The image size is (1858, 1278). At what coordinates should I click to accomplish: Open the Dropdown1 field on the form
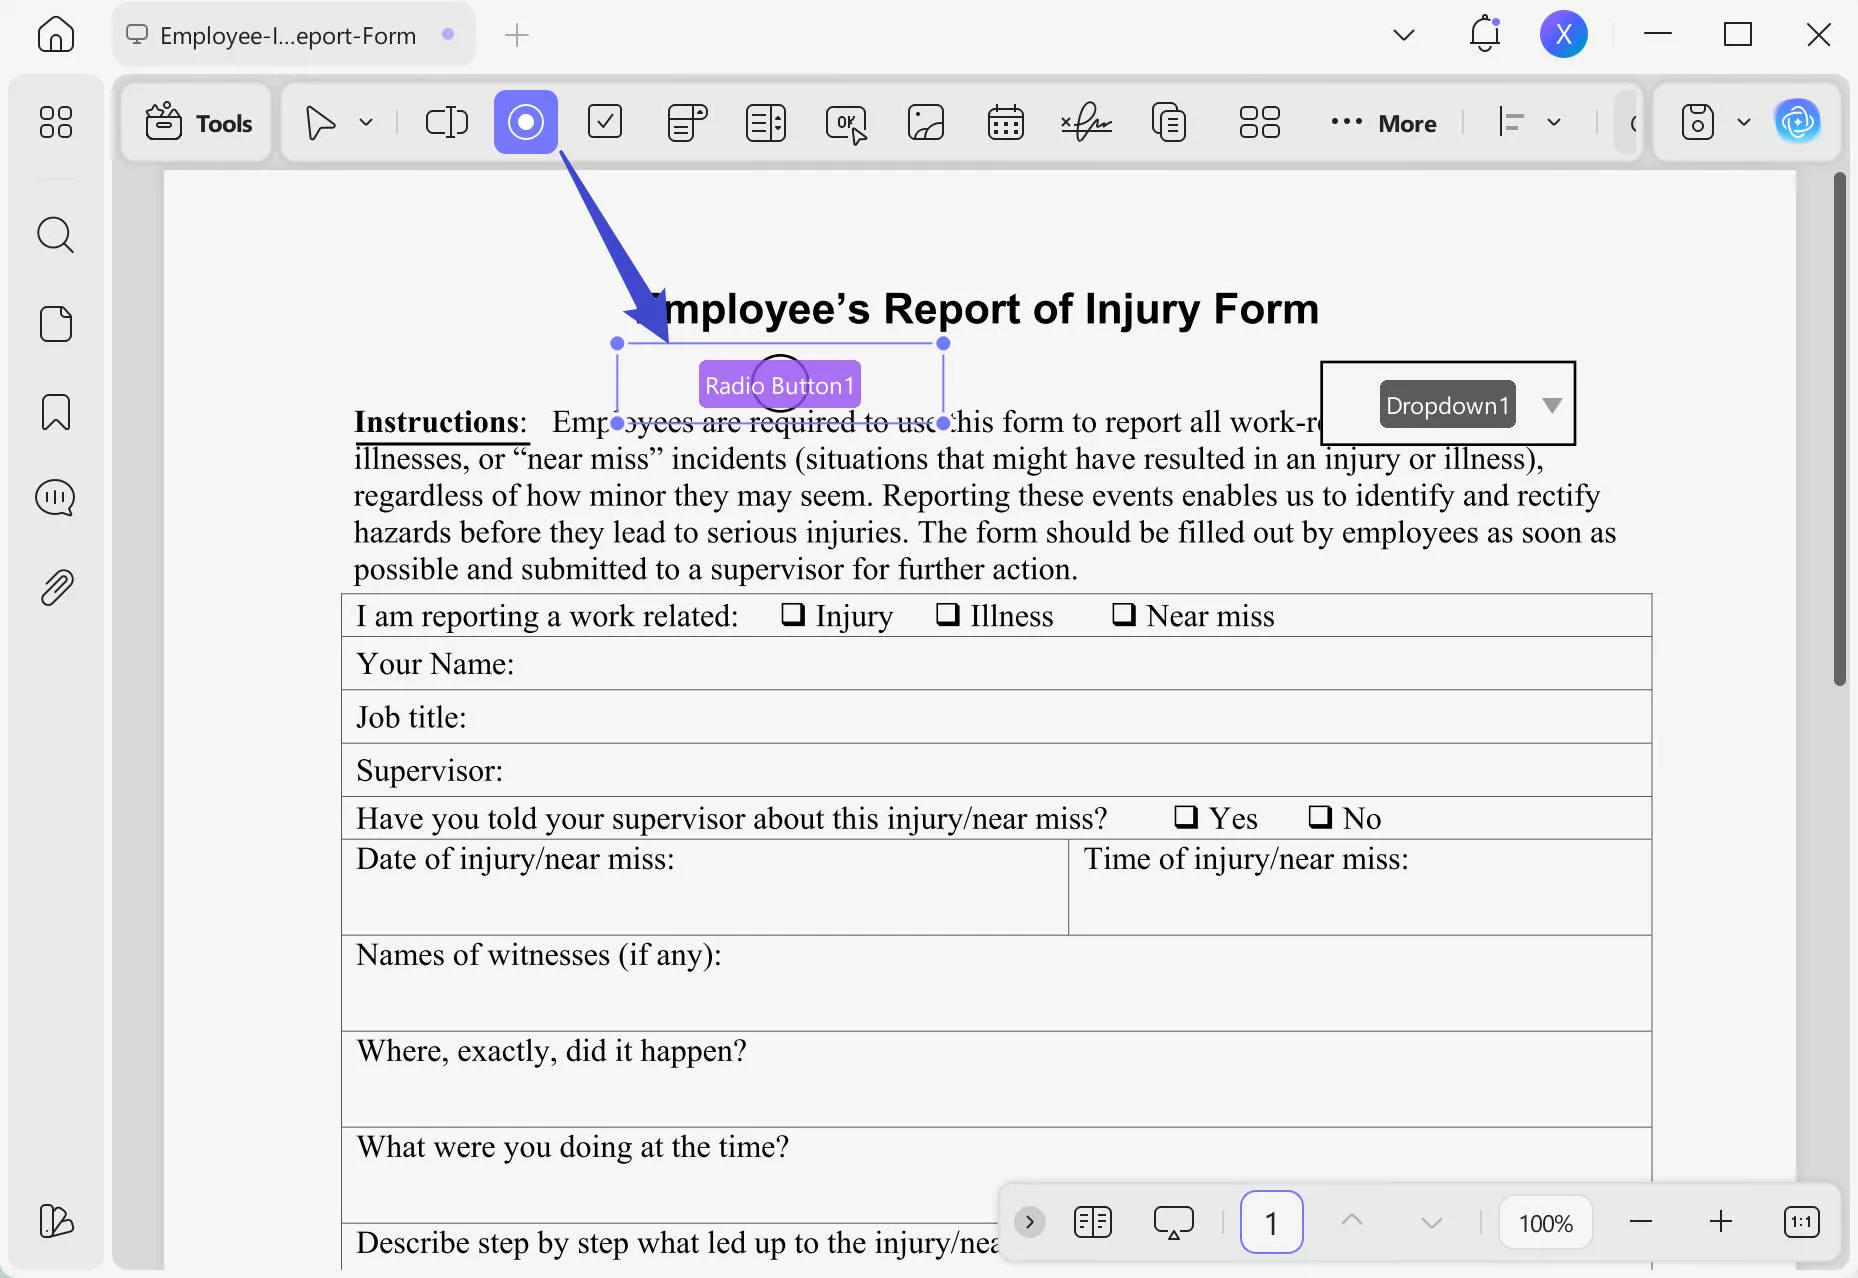(1551, 404)
